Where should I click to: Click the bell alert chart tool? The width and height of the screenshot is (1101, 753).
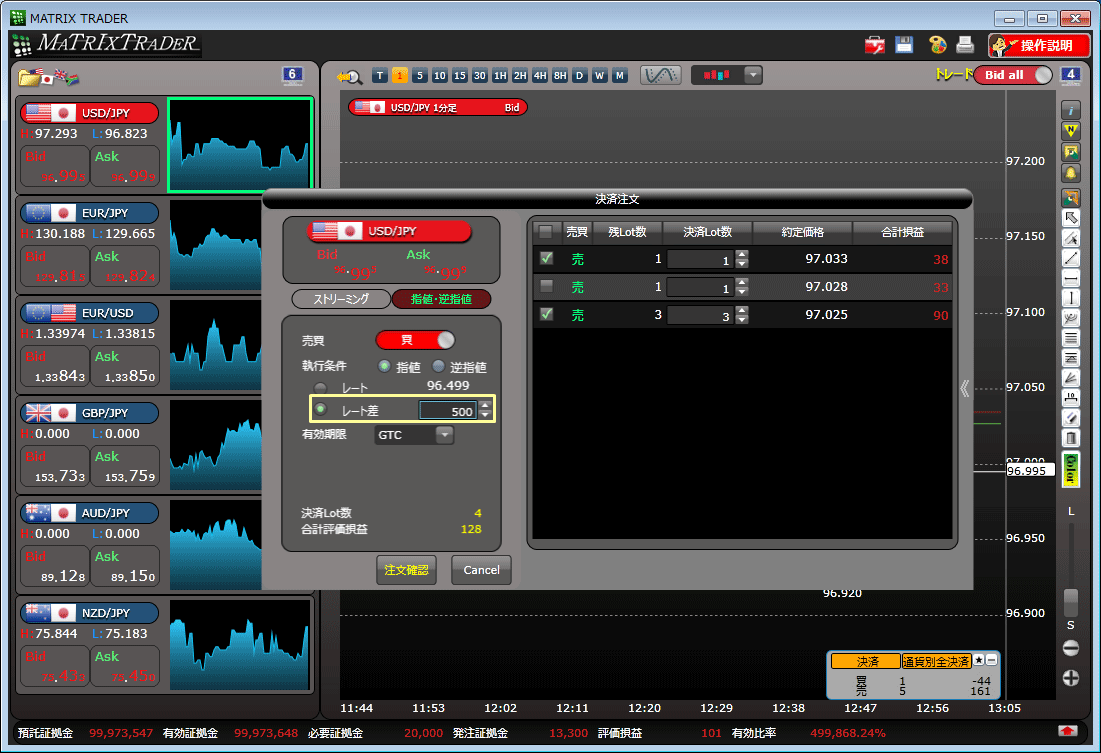pyautogui.click(x=1071, y=173)
